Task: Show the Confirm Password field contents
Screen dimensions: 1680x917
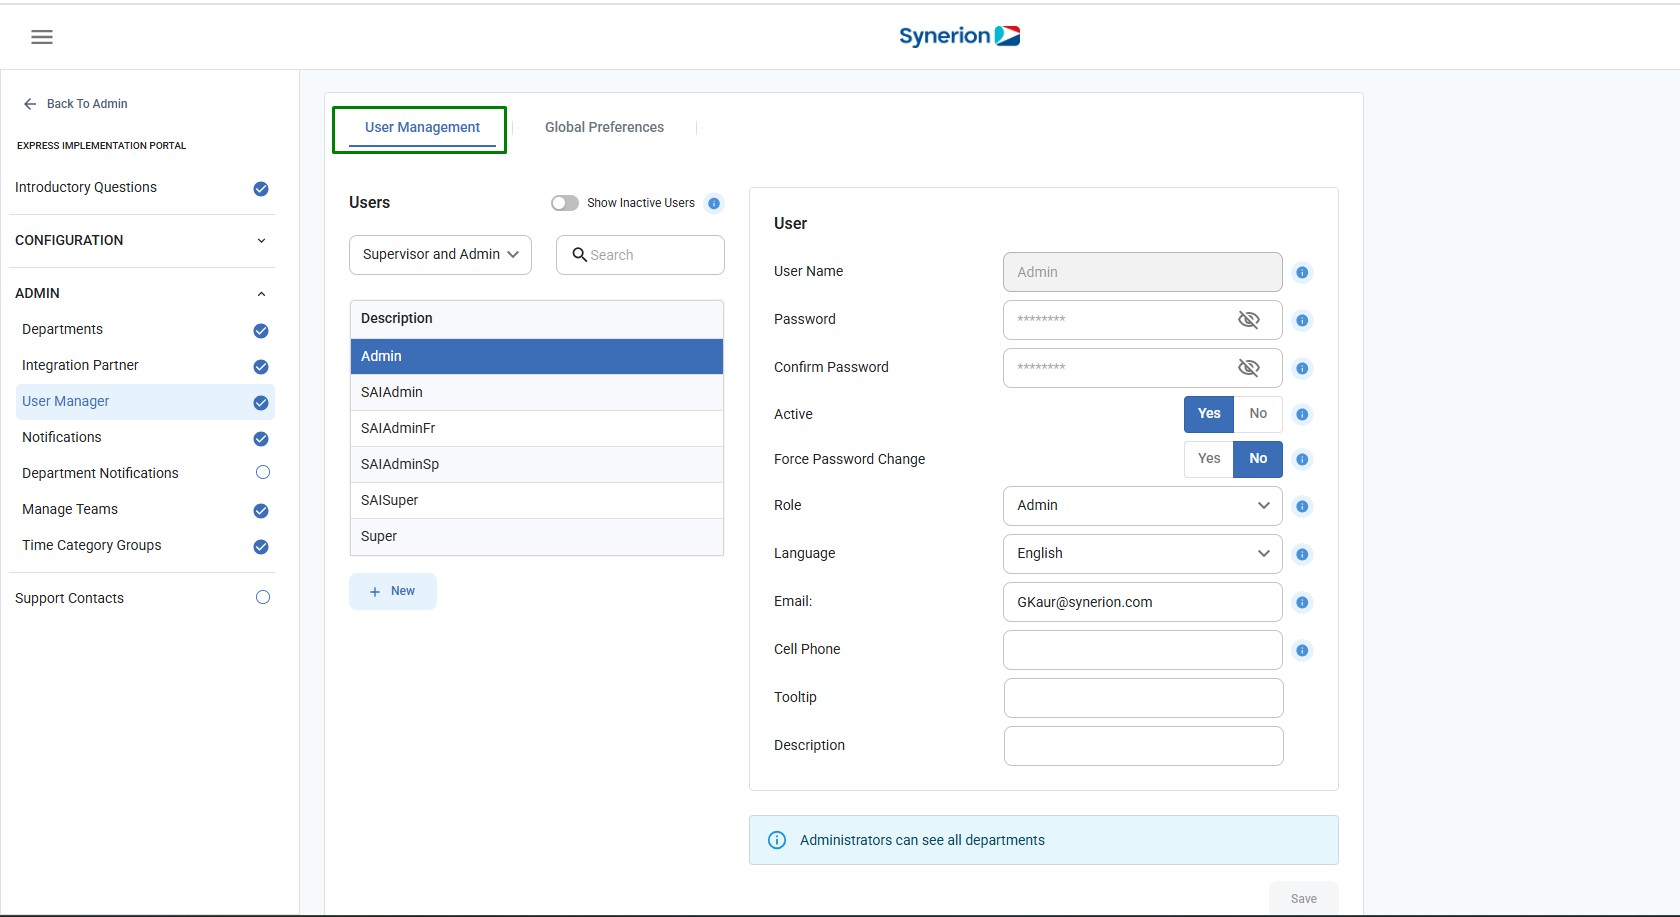Action: [1249, 368]
